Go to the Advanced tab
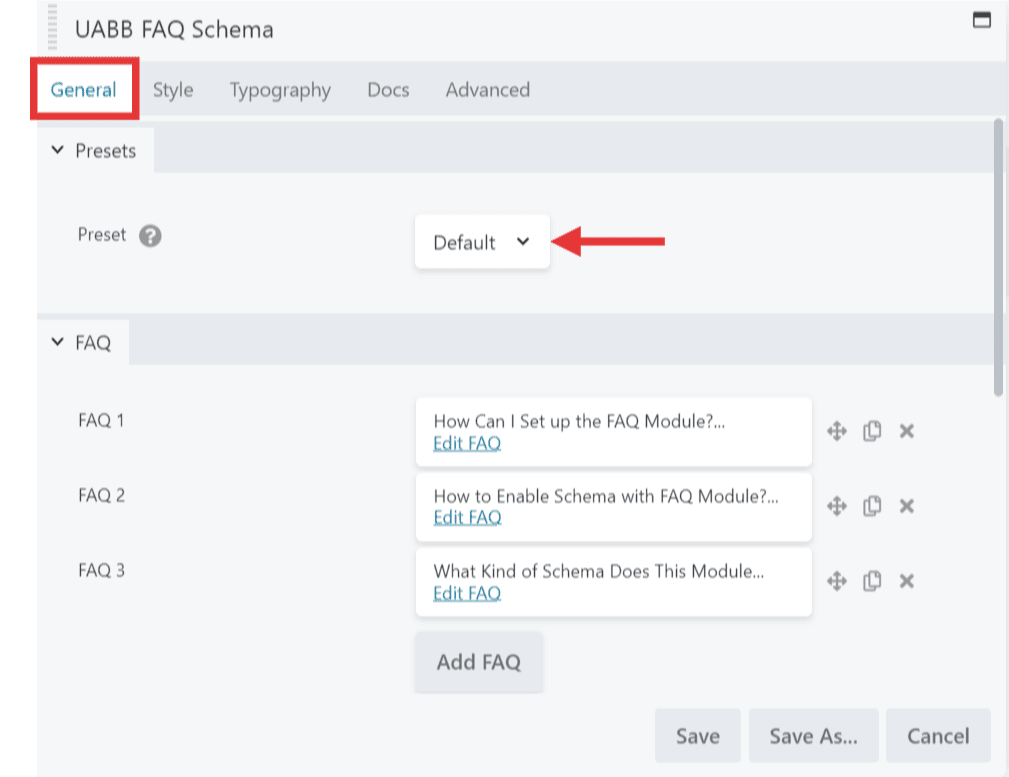Image resolution: width=1009 pixels, height=777 pixels. (x=487, y=90)
